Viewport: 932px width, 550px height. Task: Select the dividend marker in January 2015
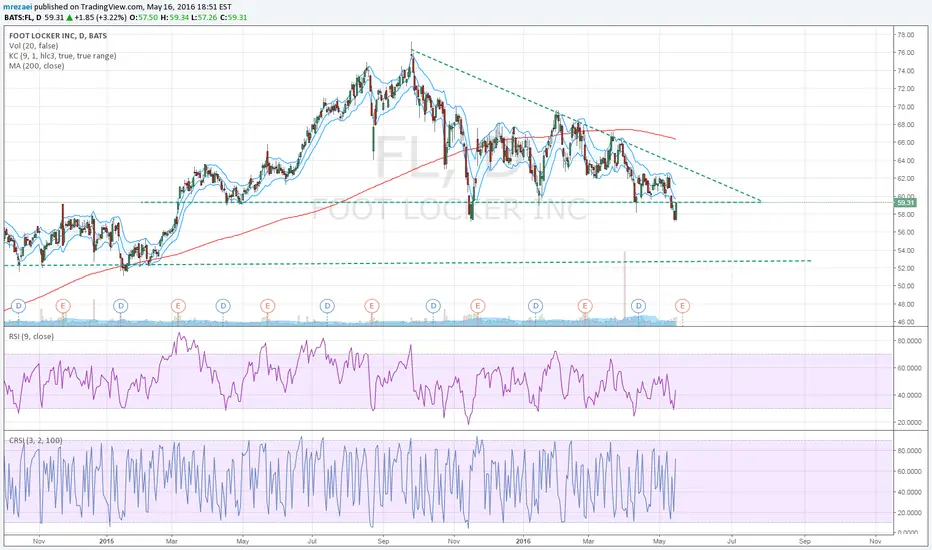121,306
